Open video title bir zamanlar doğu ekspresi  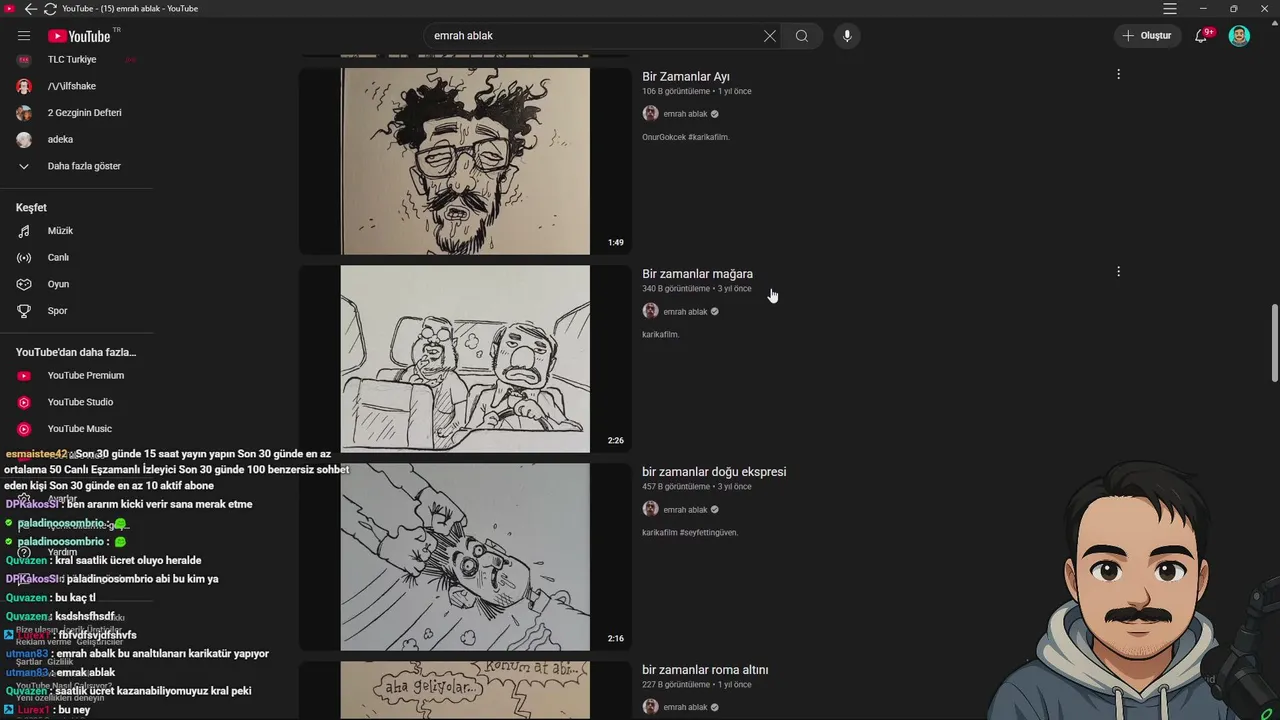click(x=714, y=472)
